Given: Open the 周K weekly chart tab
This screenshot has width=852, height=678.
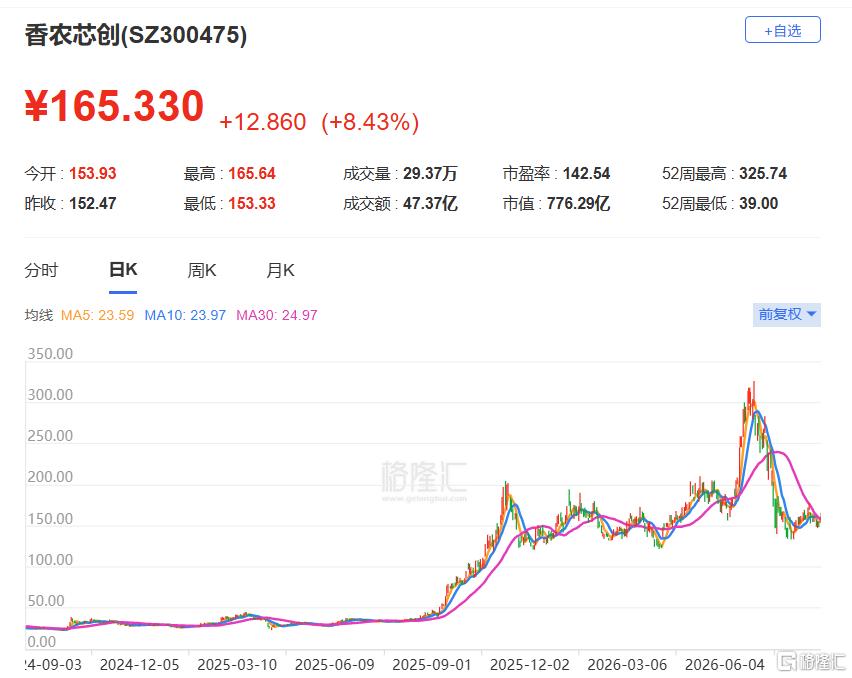Looking at the screenshot, I should [x=202, y=270].
